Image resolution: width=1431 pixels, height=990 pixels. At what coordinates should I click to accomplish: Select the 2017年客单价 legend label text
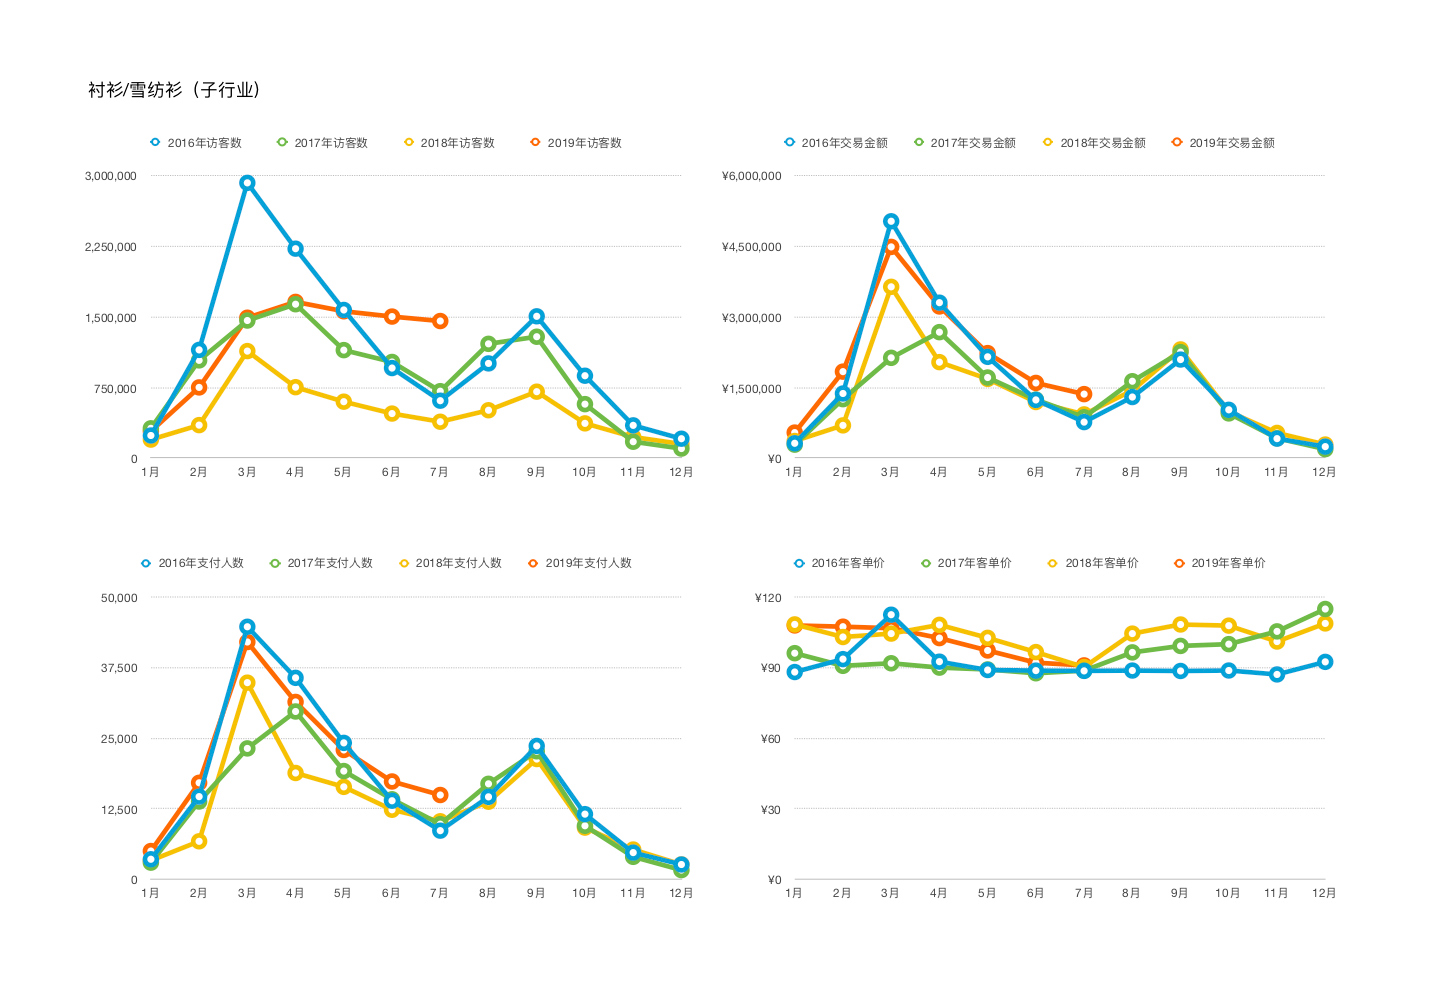(974, 563)
